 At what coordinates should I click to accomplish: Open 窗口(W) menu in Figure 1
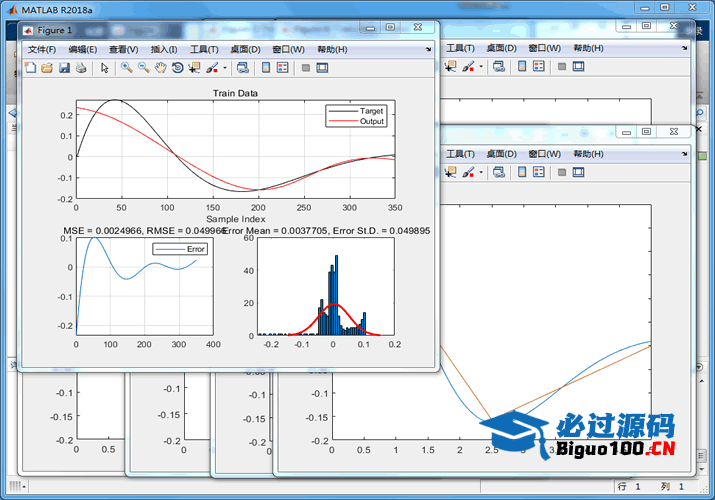288,49
